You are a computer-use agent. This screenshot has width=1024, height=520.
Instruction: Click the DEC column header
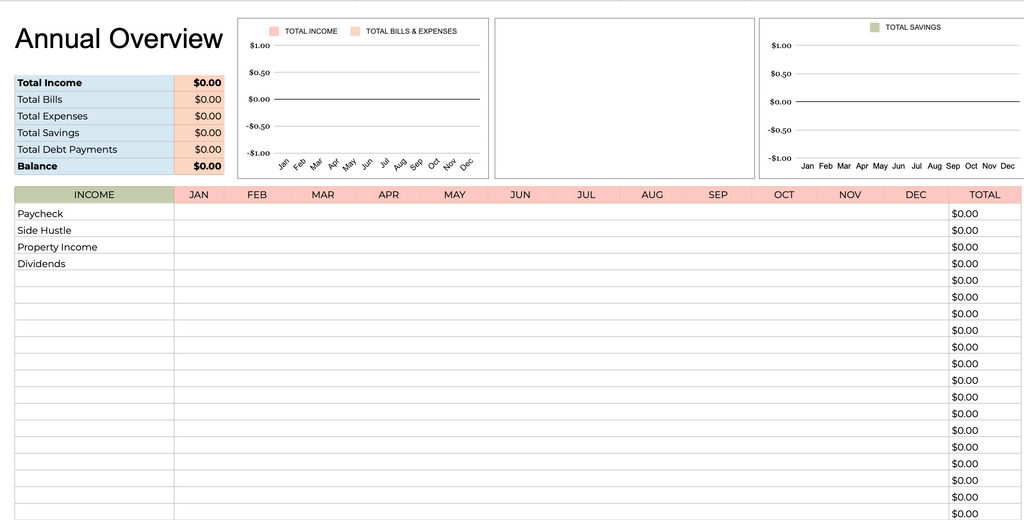(x=915, y=195)
